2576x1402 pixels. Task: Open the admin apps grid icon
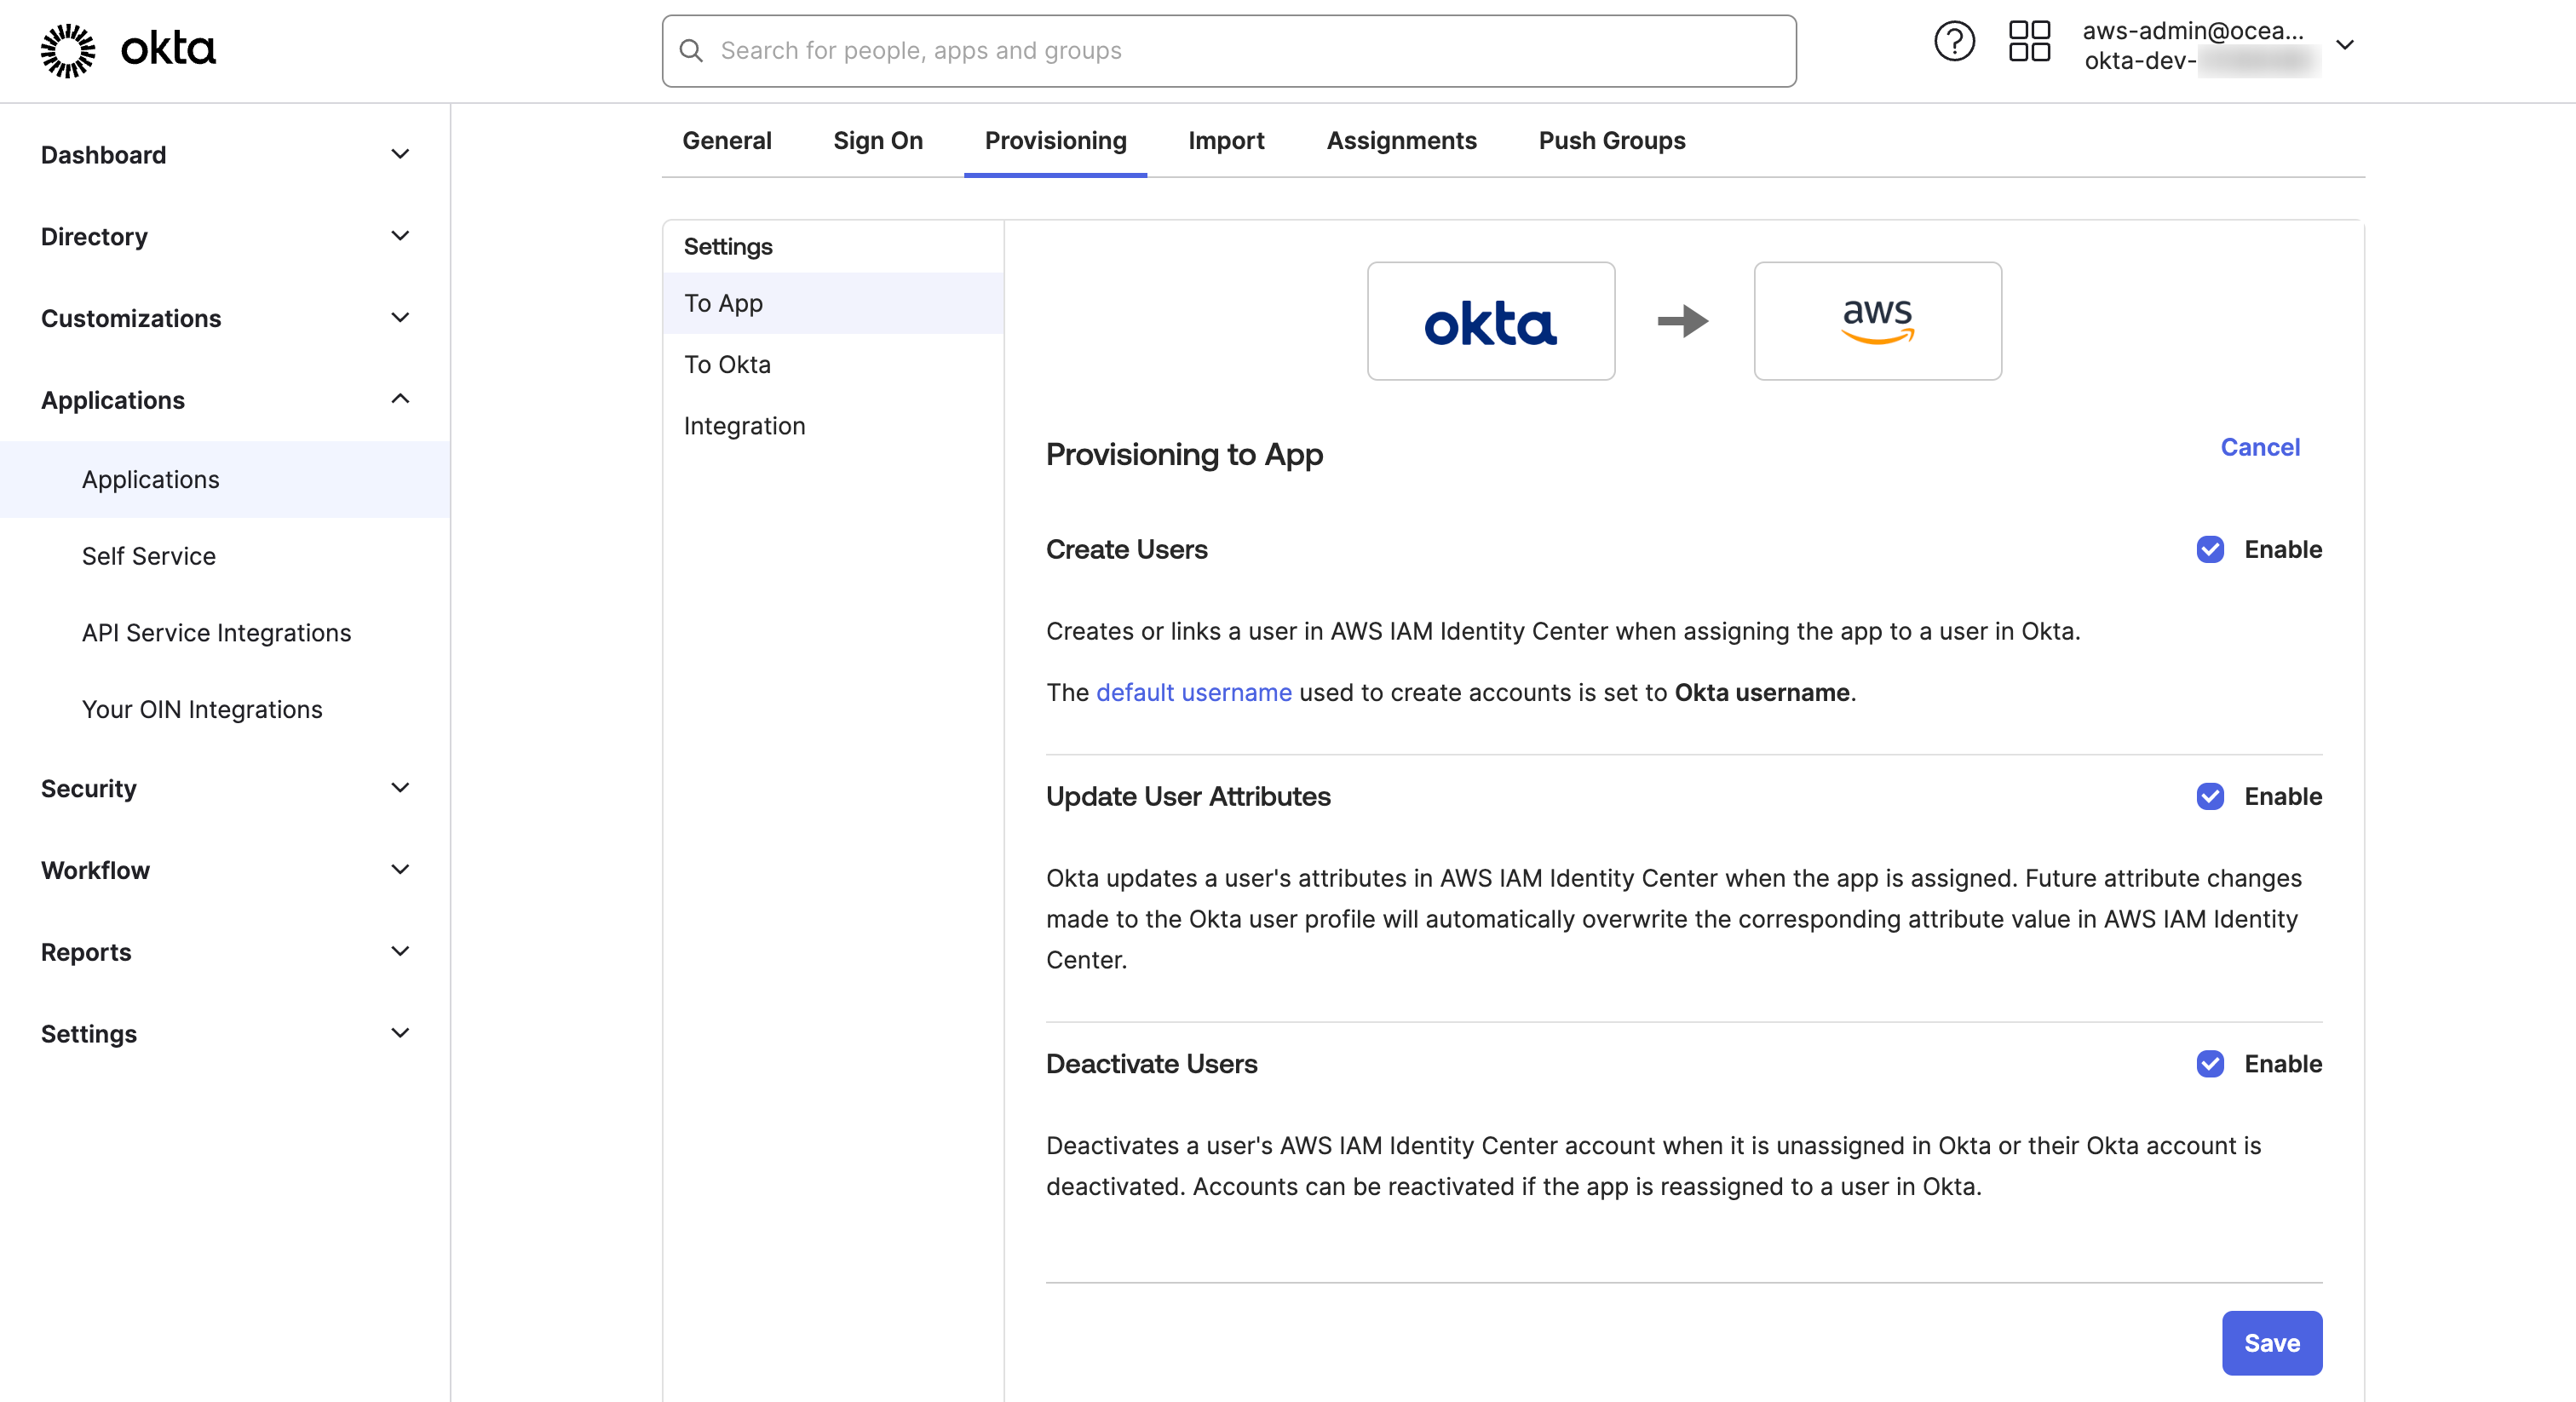[2029, 40]
